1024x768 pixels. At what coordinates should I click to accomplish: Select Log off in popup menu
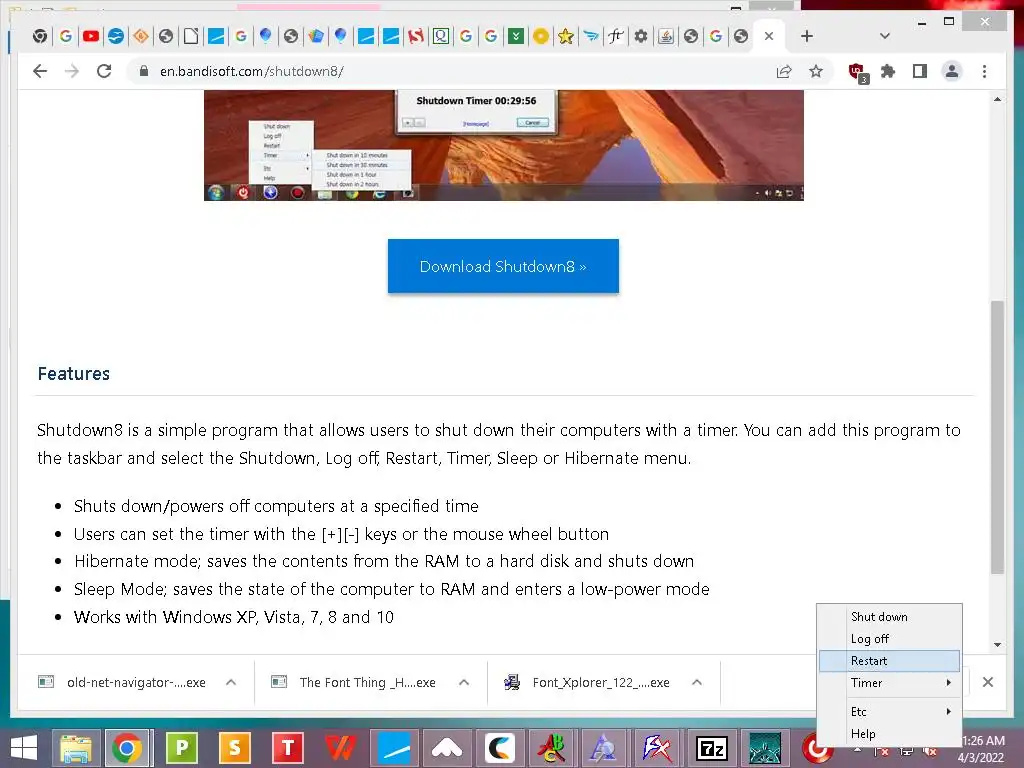(x=889, y=639)
